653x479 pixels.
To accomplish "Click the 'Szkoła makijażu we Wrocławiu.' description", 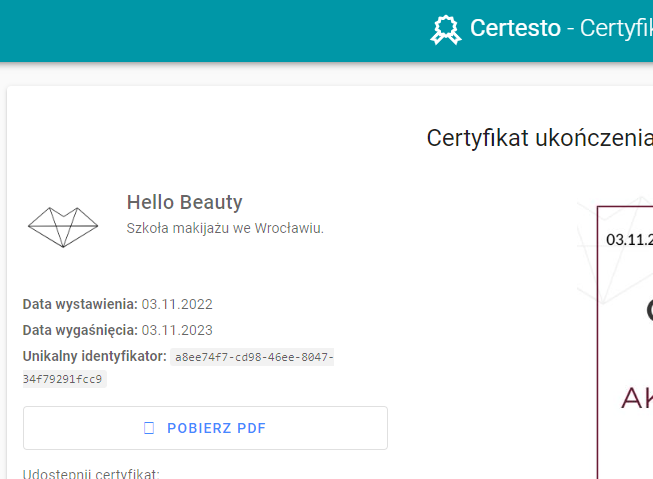I will point(225,228).
